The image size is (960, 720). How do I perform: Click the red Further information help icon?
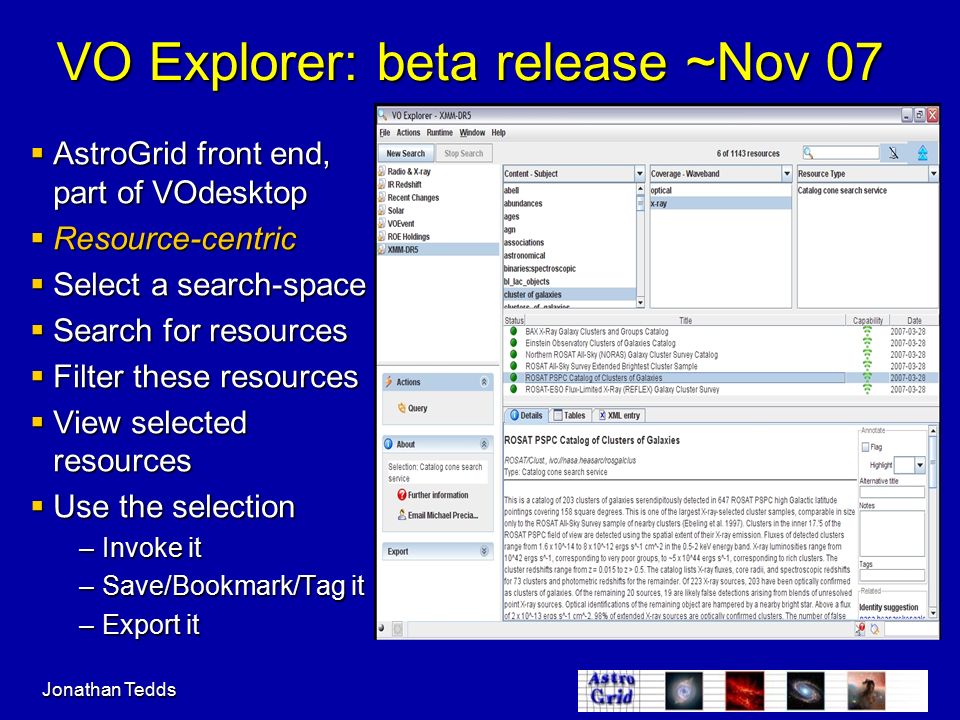tap(402, 495)
